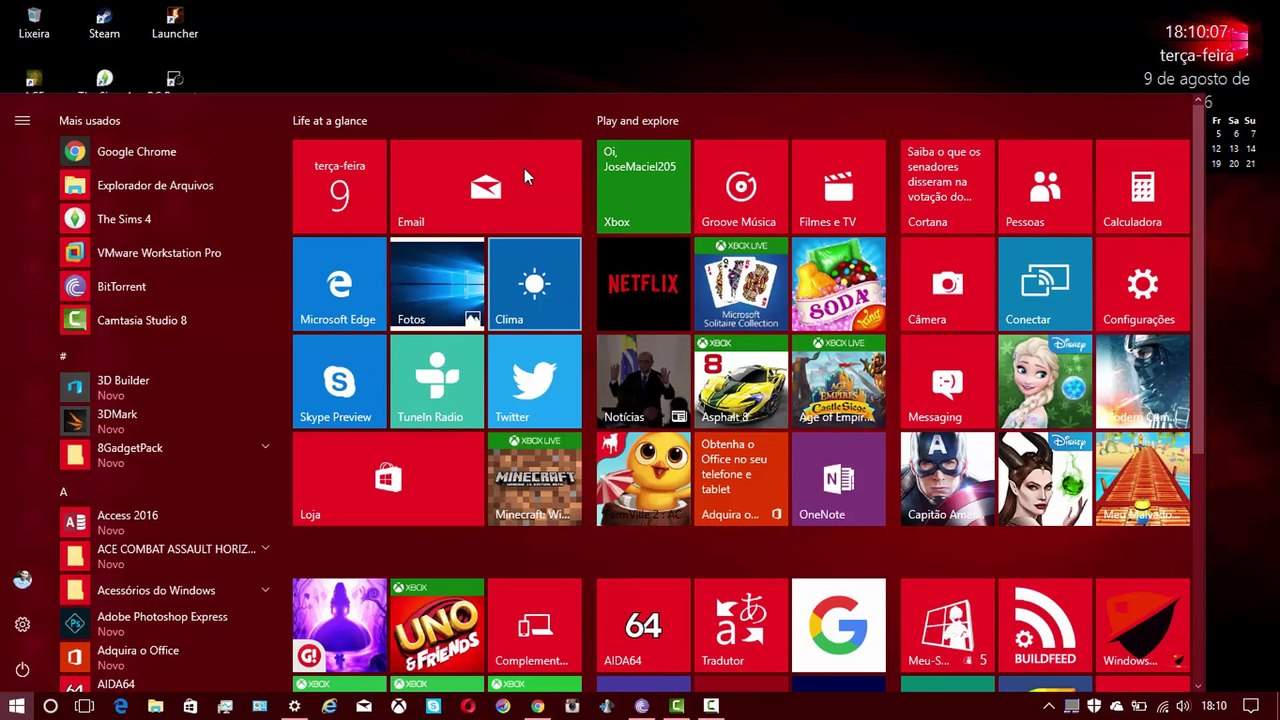Show hidden system tray icons

coord(1049,706)
